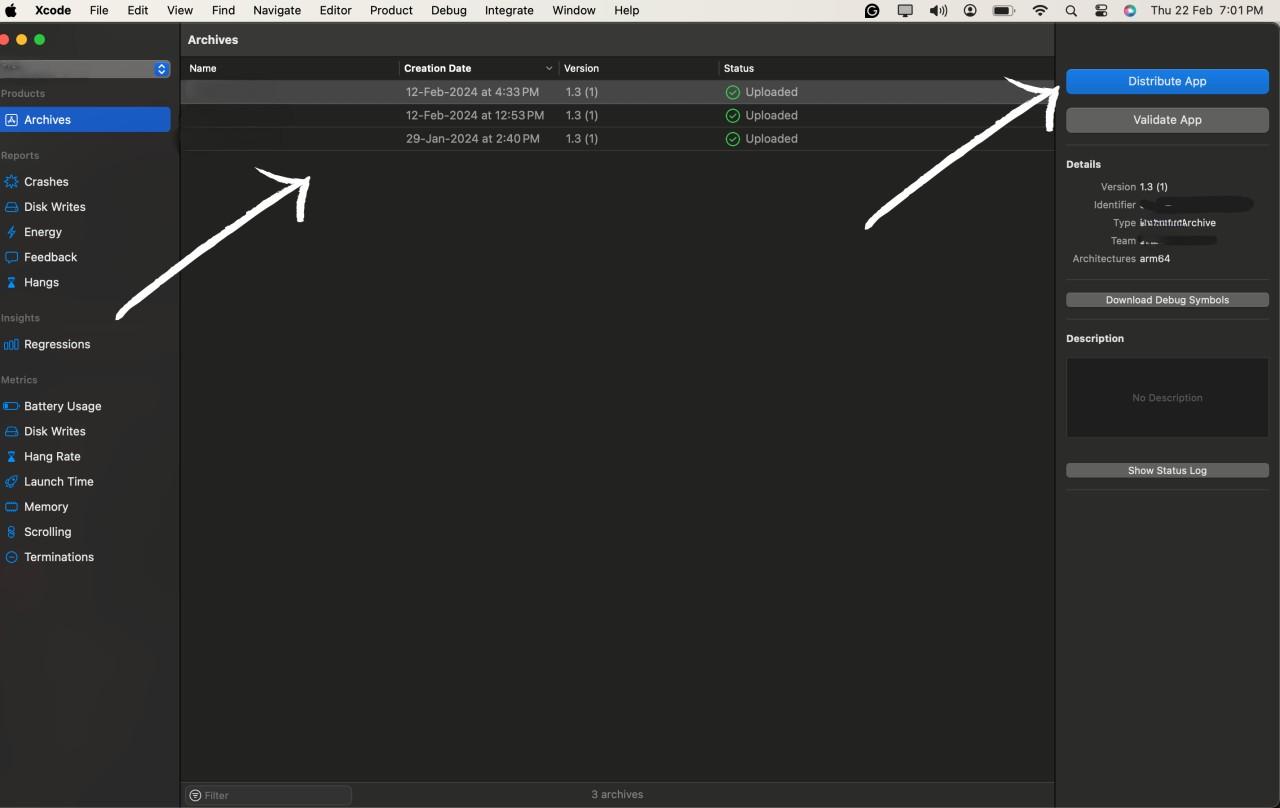Open the date and time in menu bar
This screenshot has width=1280, height=808.
coord(1207,10)
